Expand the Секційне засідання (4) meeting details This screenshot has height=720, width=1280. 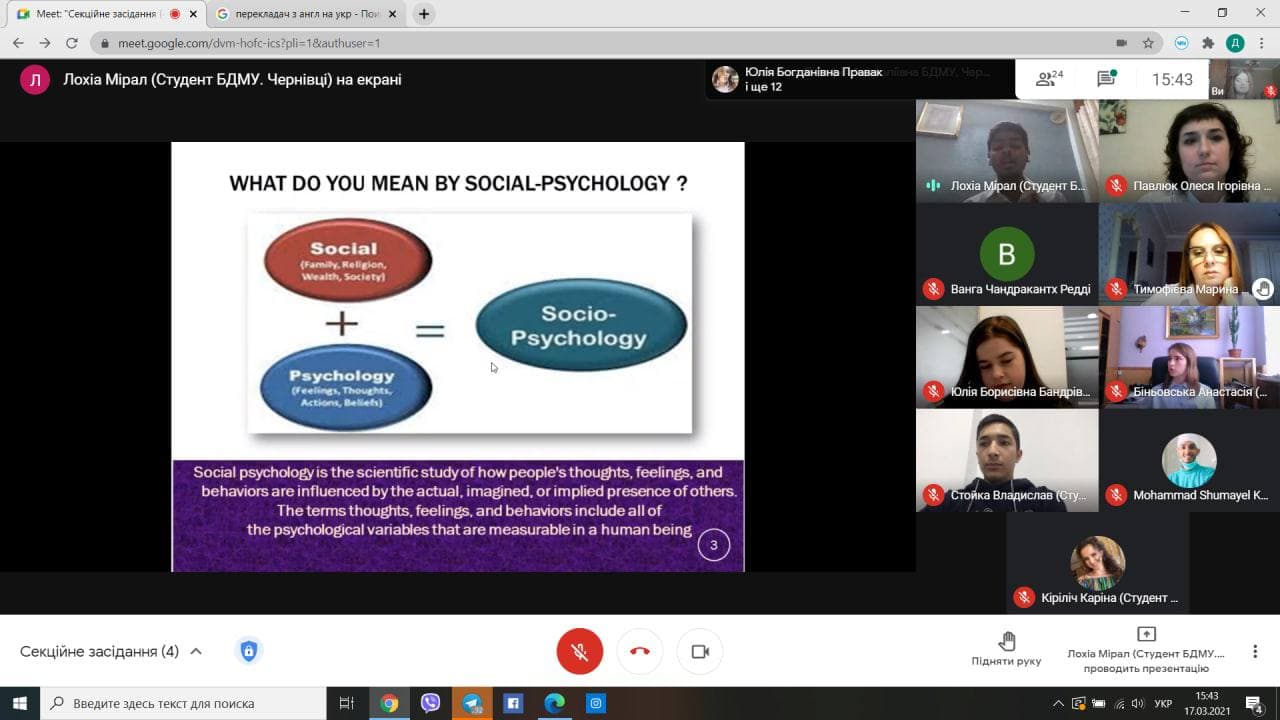point(111,651)
